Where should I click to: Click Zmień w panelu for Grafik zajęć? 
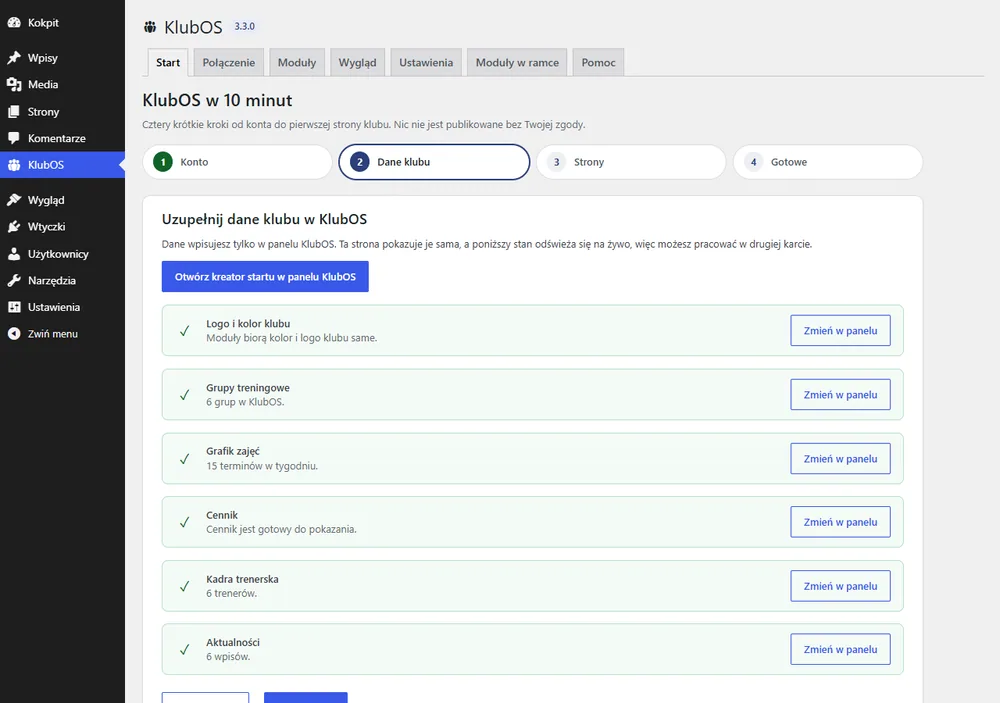[x=841, y=459]
